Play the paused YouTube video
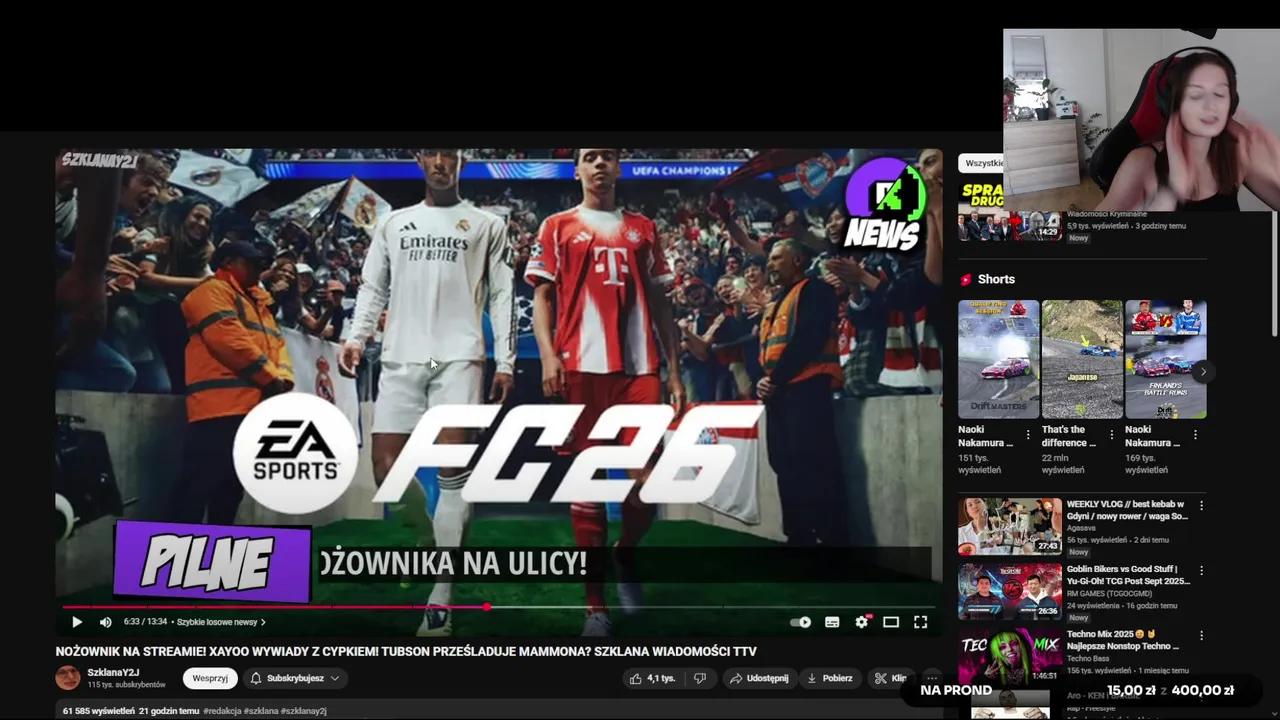Image resolution: width=1280 pixels, height=720 pixels. point(77,622)
